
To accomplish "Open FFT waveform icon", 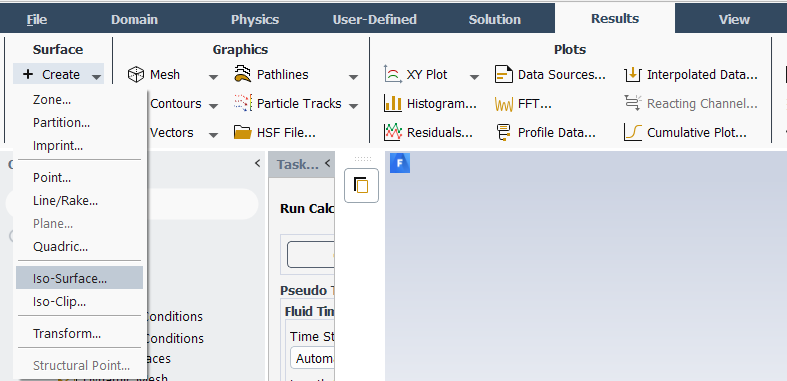I will click(x=504, y=104).
